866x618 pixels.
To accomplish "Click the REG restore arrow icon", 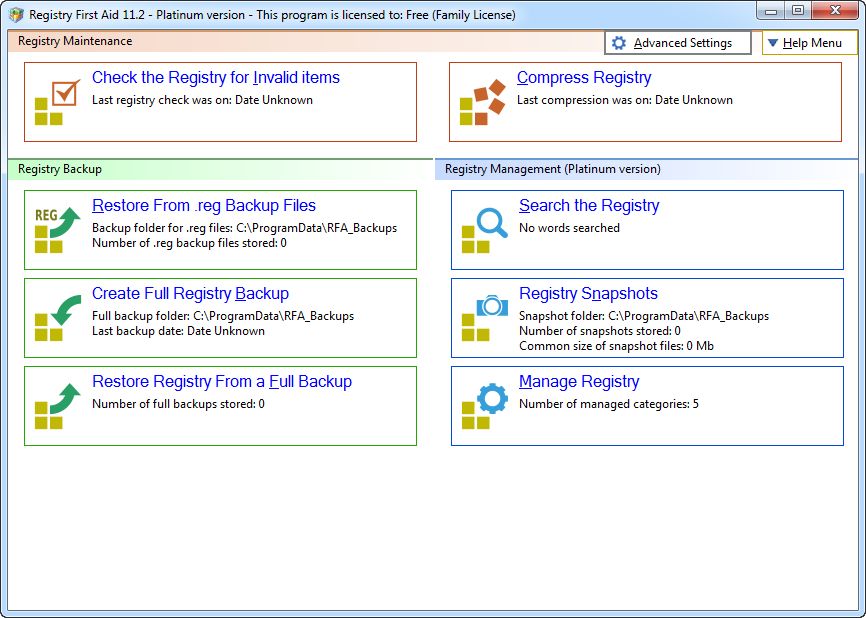I will pos(57,230).
